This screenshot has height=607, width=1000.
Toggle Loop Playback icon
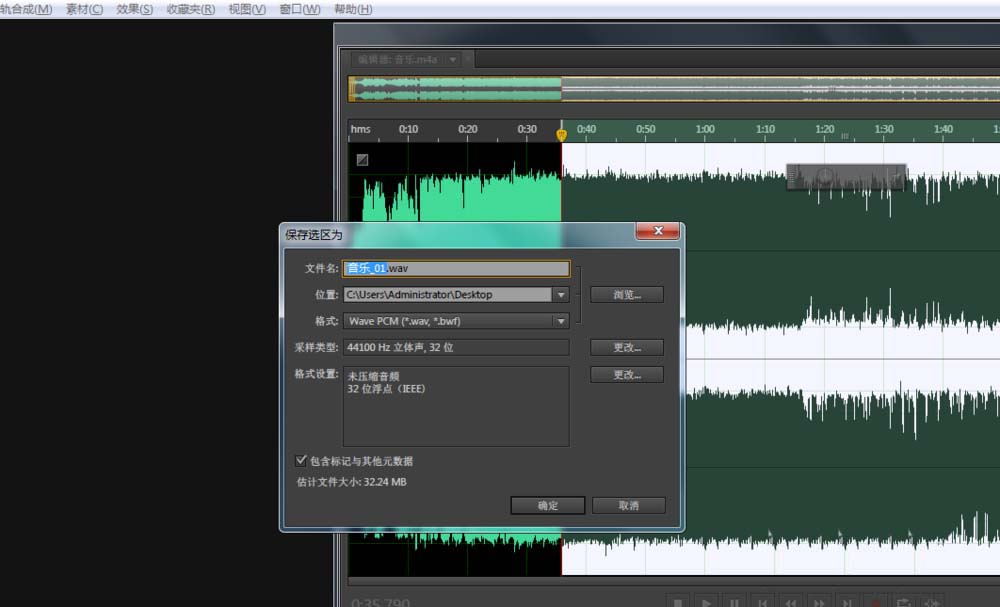click(x=903, y=602)
